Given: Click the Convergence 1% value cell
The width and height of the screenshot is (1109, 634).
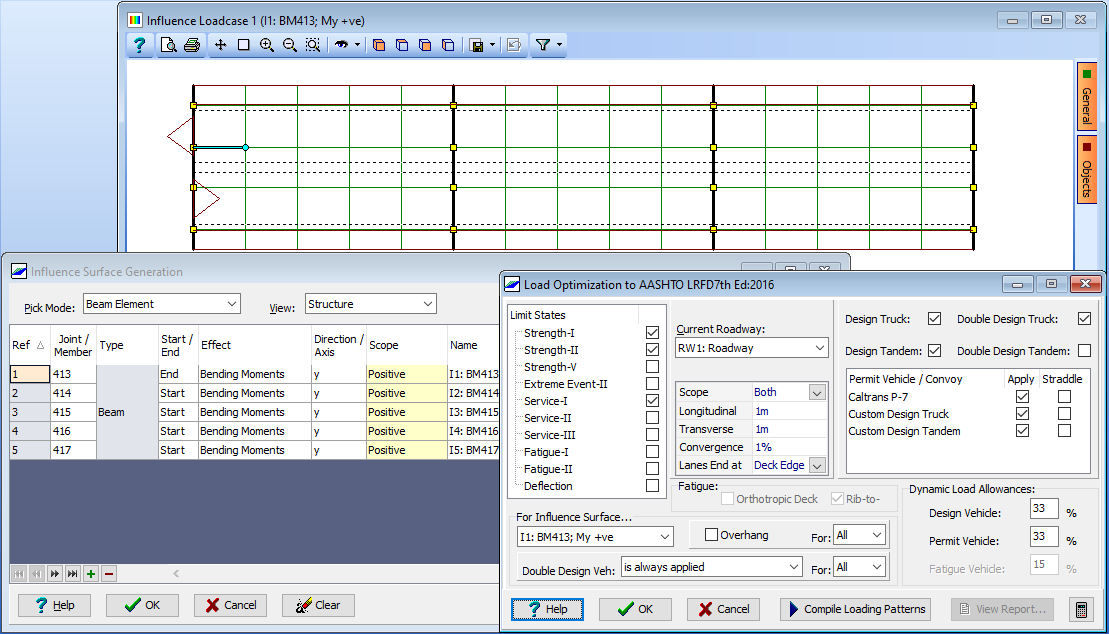Looking at the screenshot, I should tap(789, 447).
